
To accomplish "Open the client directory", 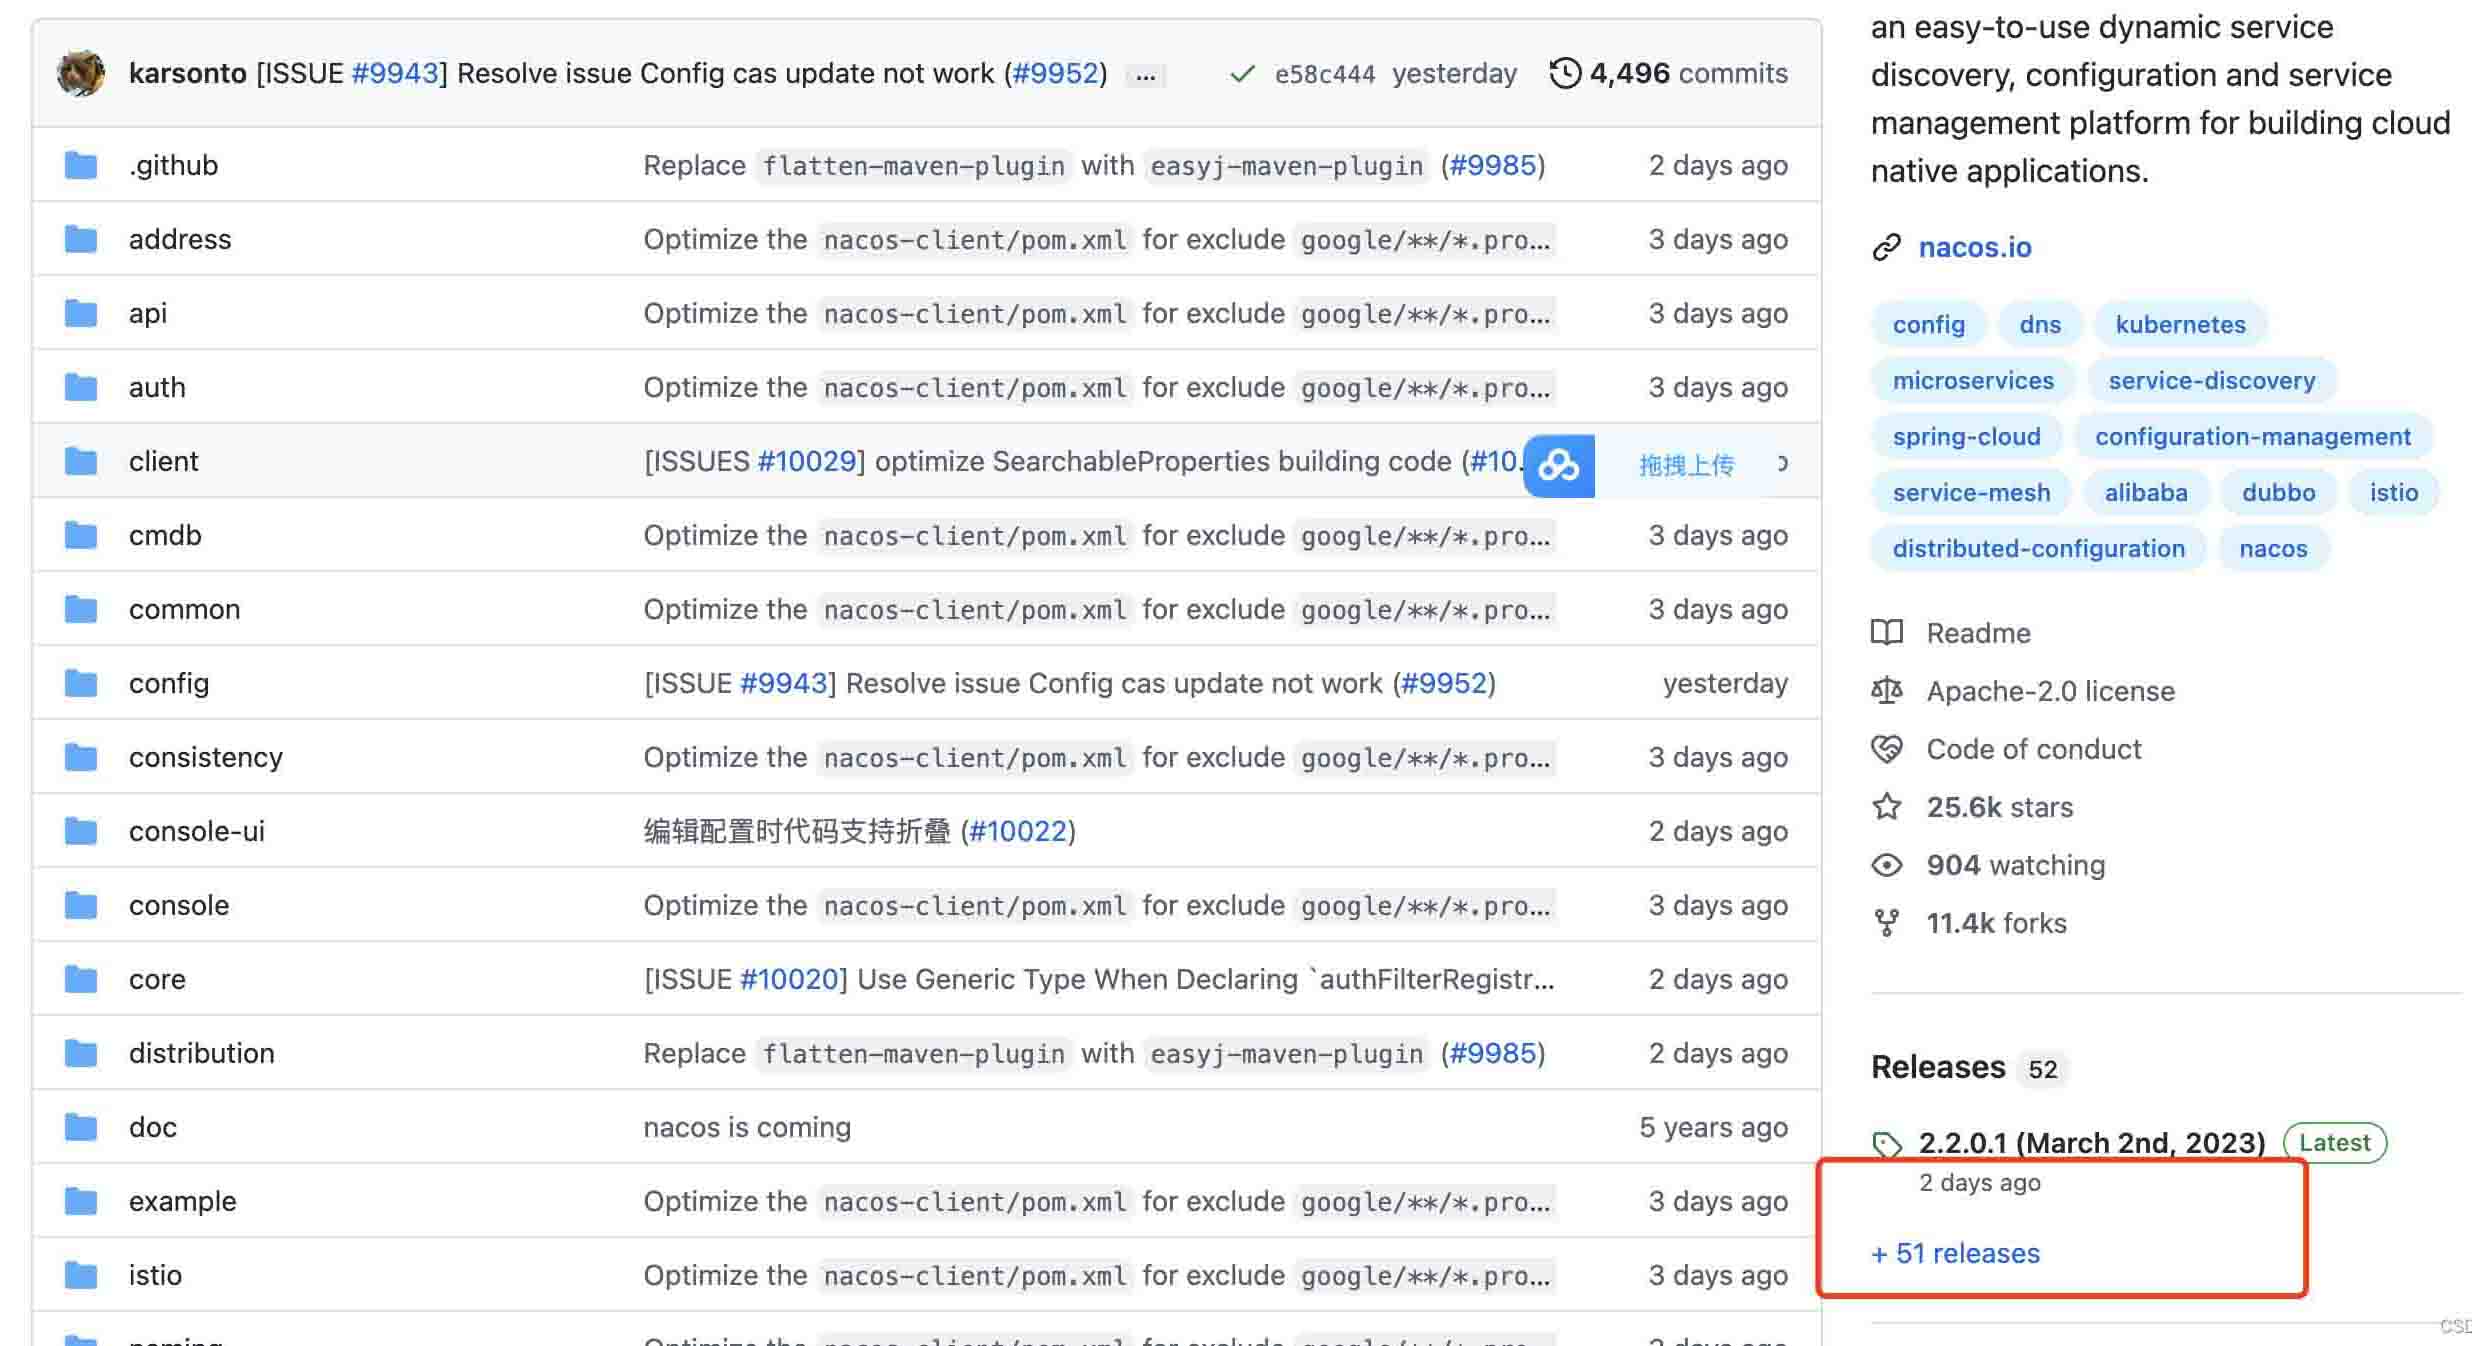I will 164,461.
